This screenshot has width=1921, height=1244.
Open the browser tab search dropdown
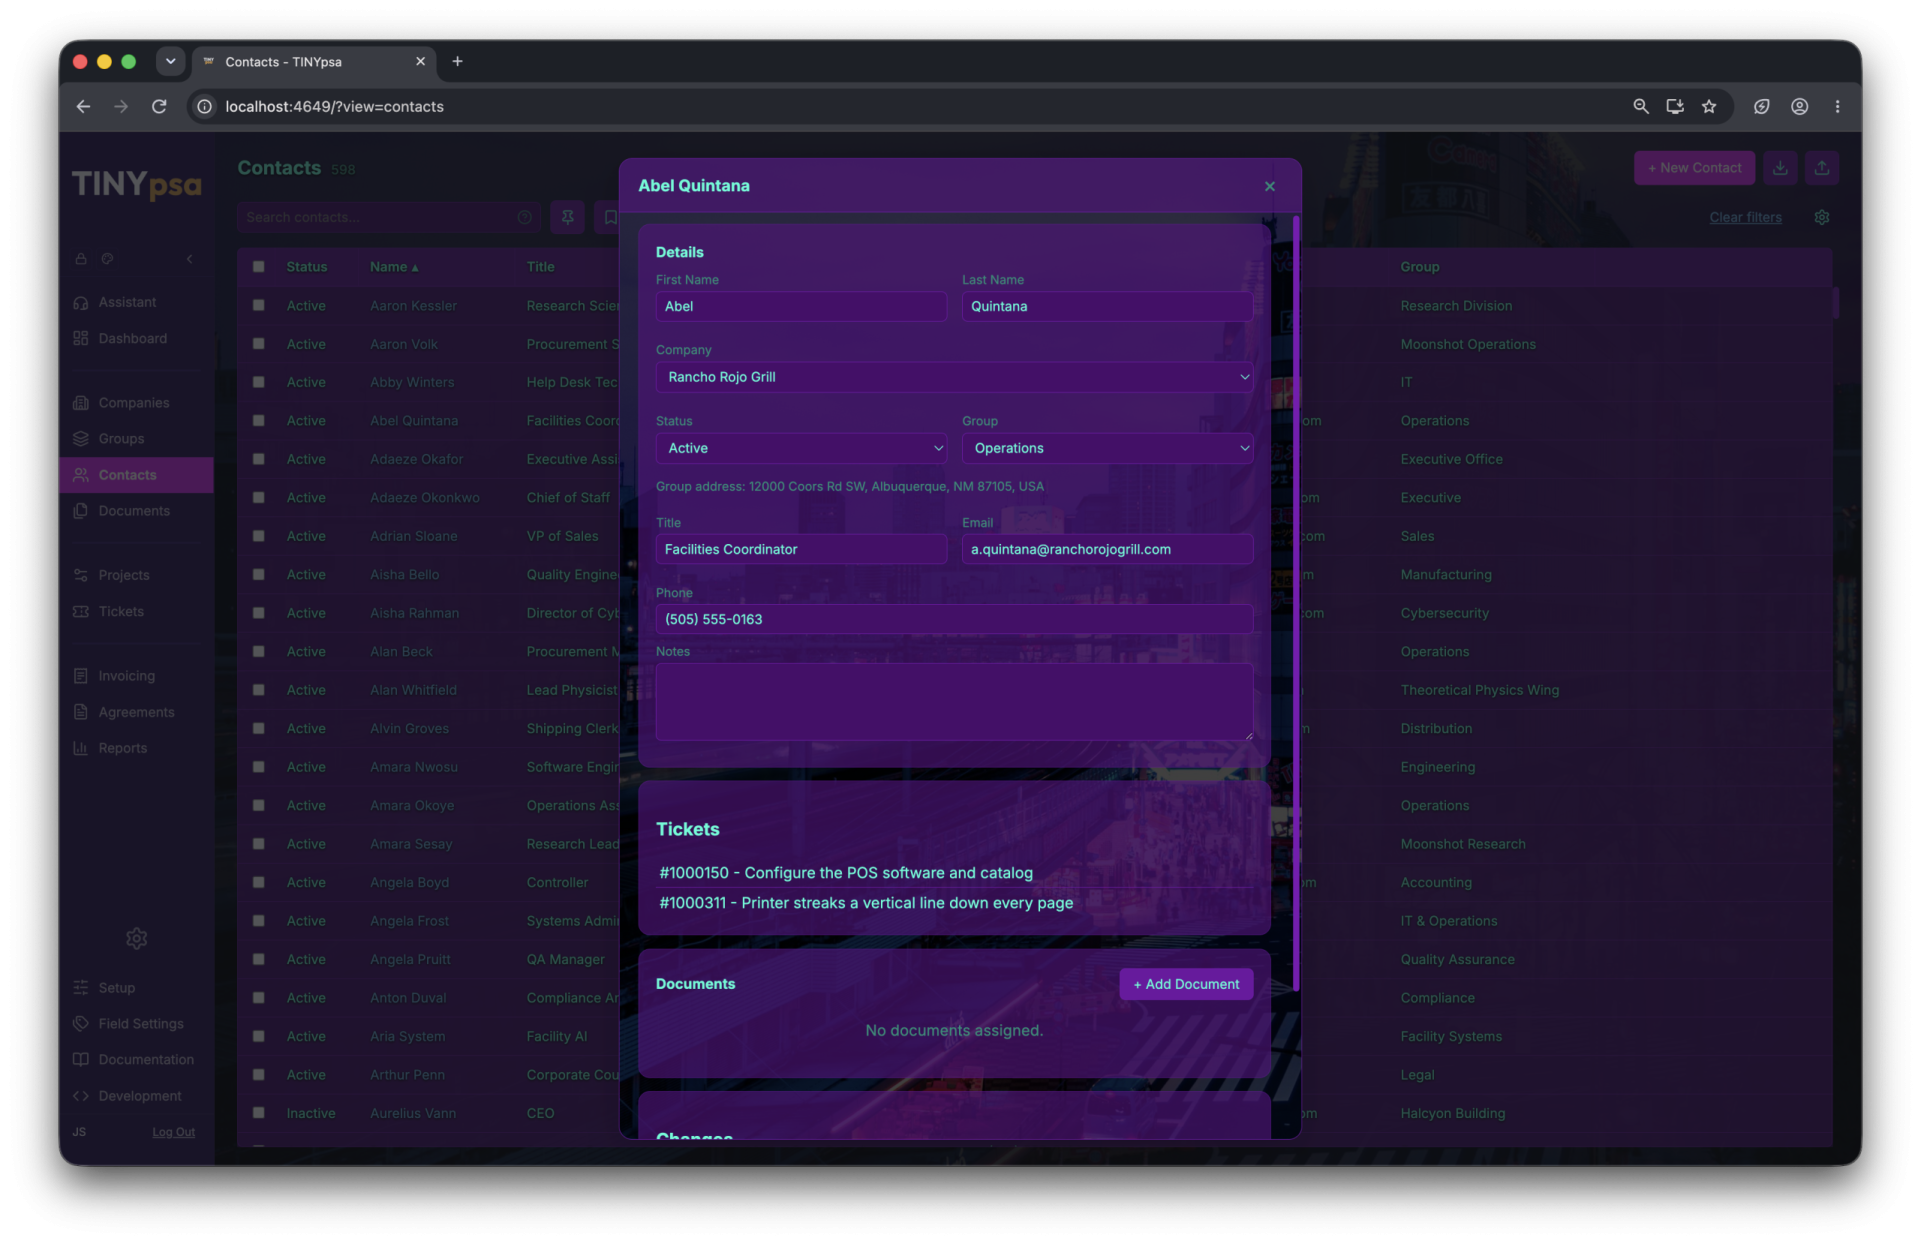pos(171,62)
